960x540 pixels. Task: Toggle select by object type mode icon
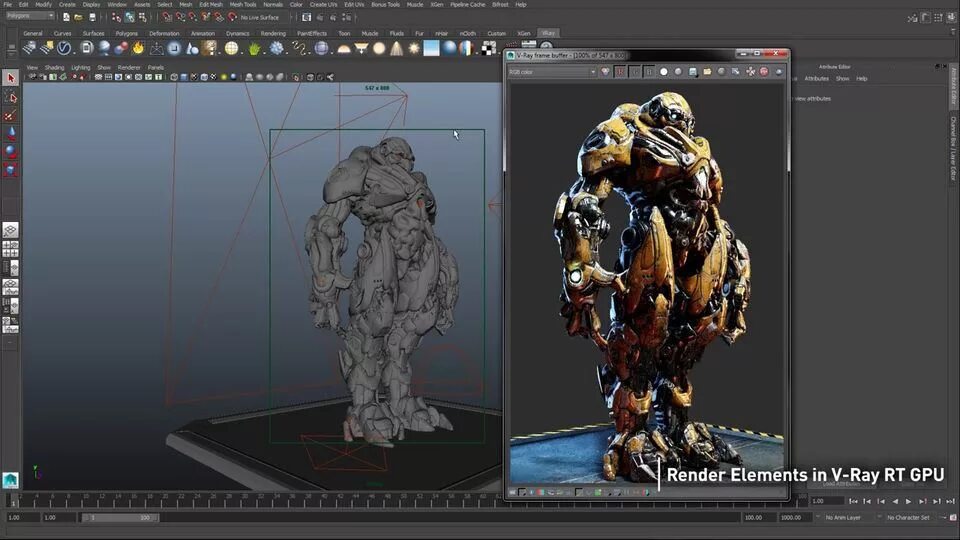(129, 17)
